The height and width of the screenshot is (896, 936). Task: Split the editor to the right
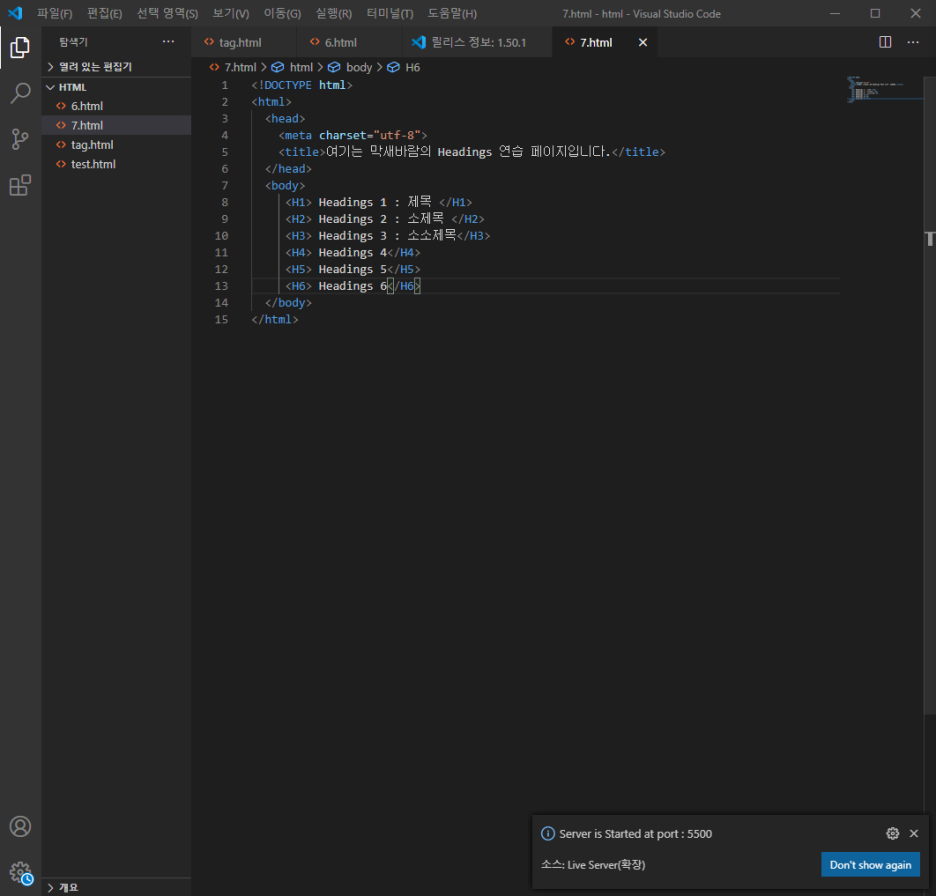click(x=885, y=42)
